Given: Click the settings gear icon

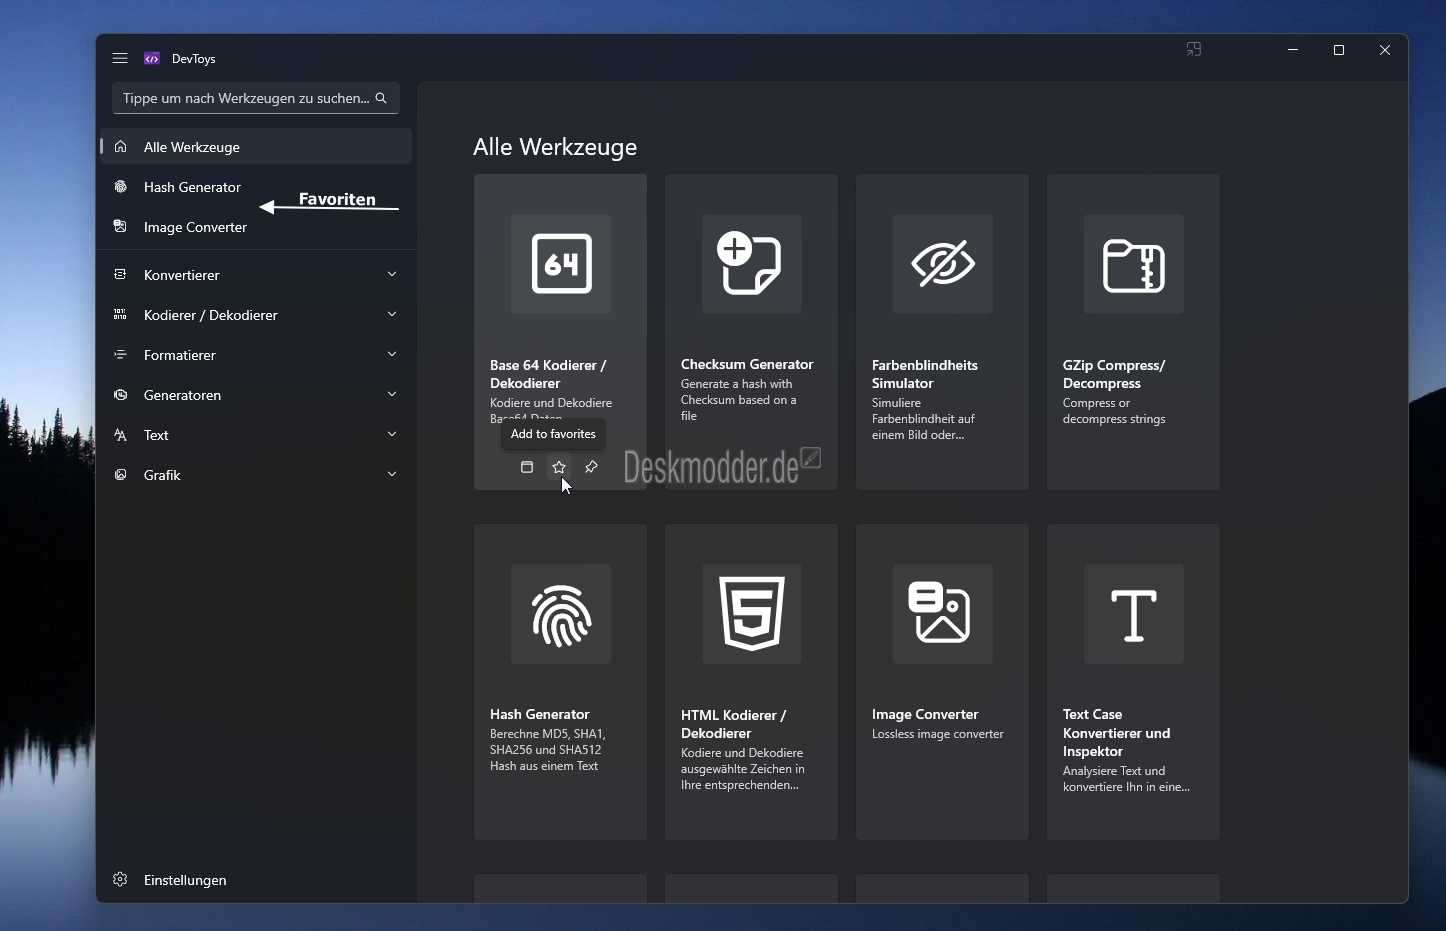Looking at the screenshot, I should click(120, 880).
